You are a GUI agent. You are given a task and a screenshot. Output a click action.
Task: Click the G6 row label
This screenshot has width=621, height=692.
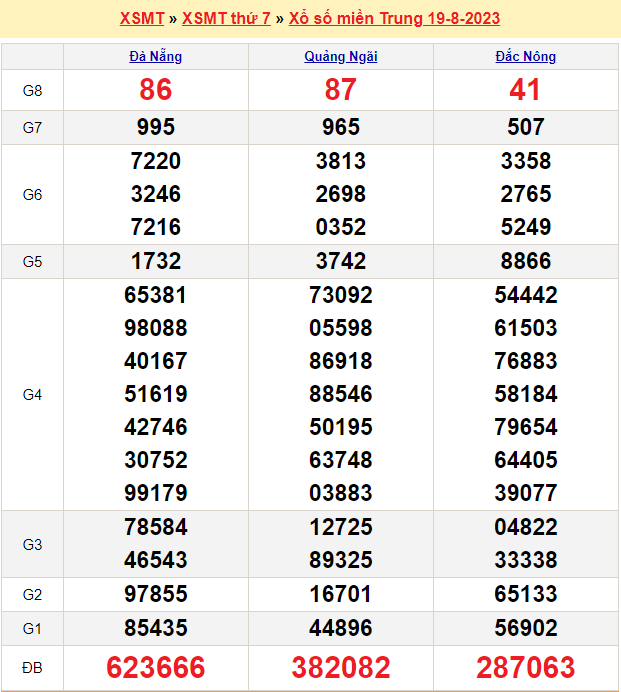tap(32, 194)
